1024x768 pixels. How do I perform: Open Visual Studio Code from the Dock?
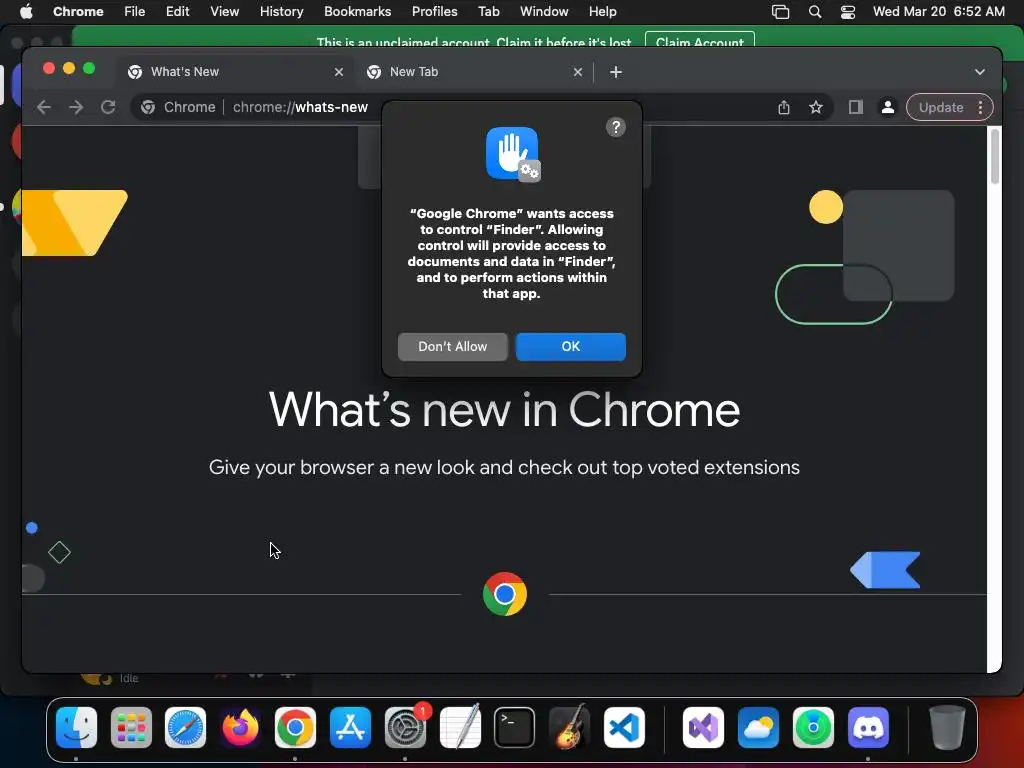[x=624, y=727]
